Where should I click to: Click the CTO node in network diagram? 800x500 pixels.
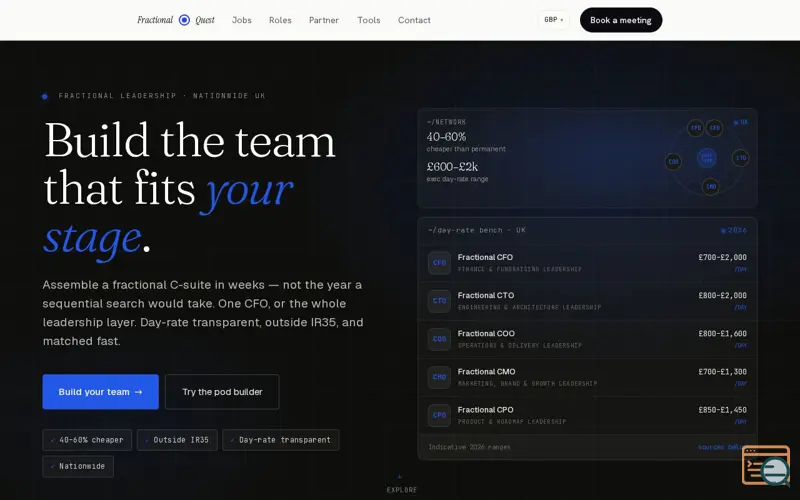tap(740, 158)
